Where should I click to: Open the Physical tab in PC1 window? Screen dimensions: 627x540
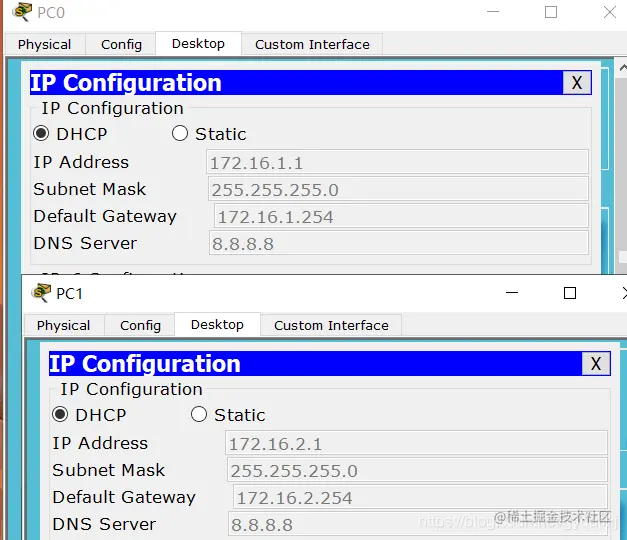pyautogui.click(x=63, y=326)
